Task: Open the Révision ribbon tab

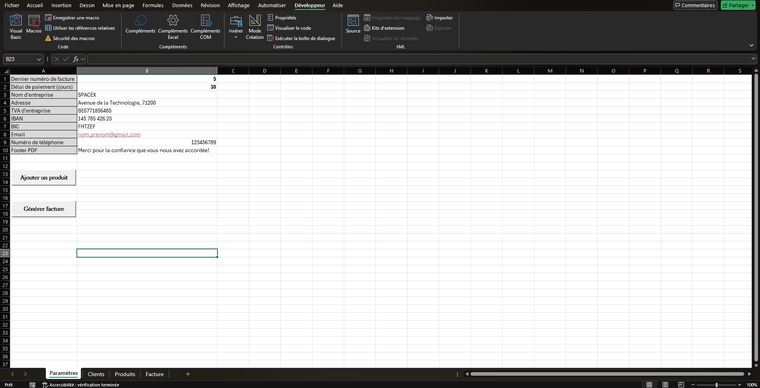Action: 210,5
